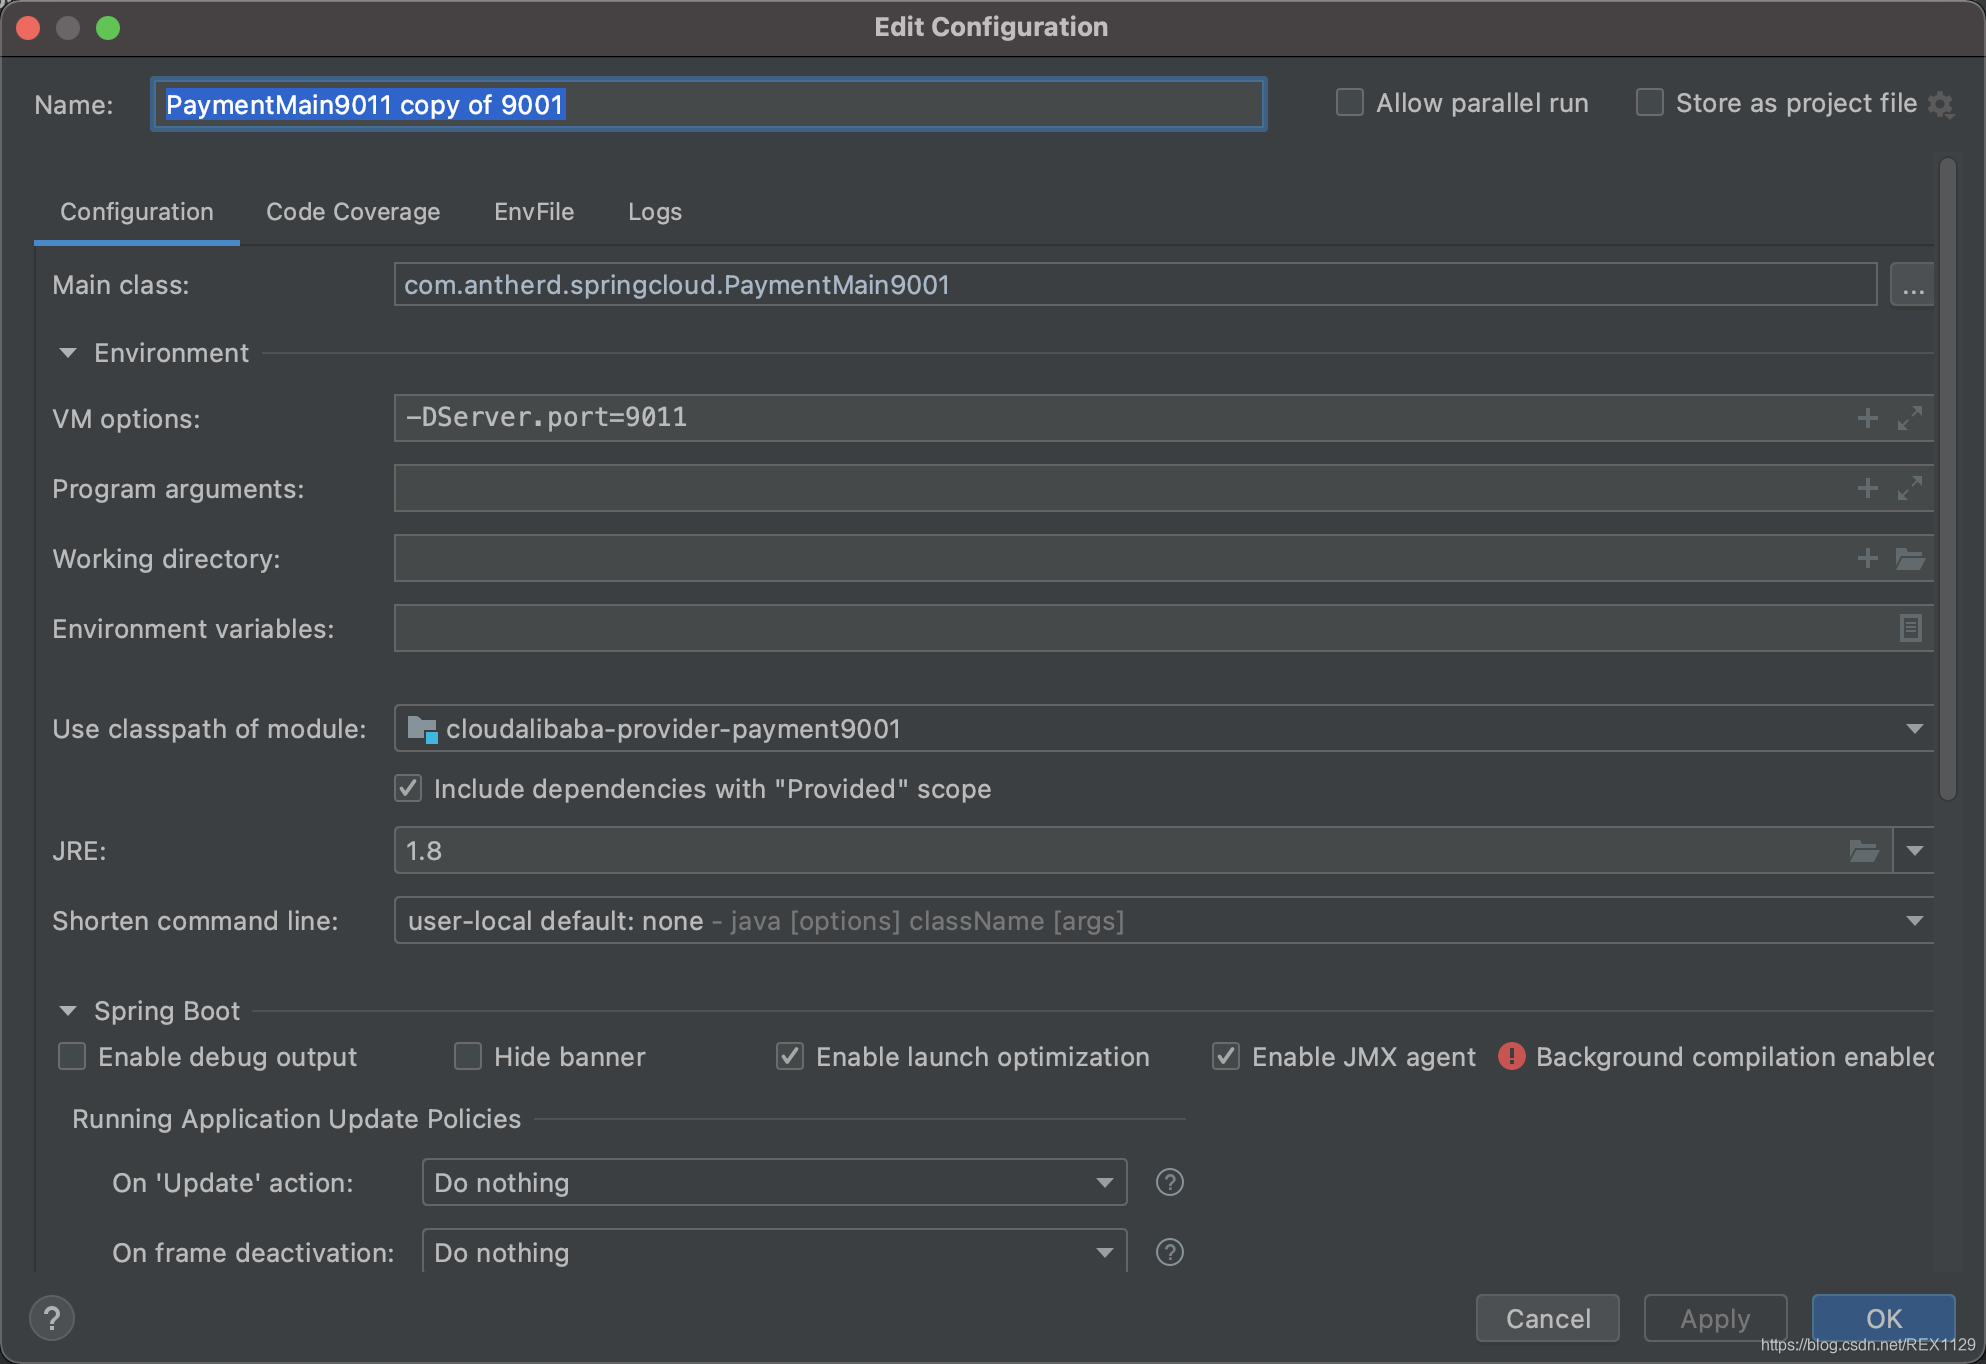Screen dimensions: 1986x1364
Task: Enable Allow parallel run
Action: 1350,103
